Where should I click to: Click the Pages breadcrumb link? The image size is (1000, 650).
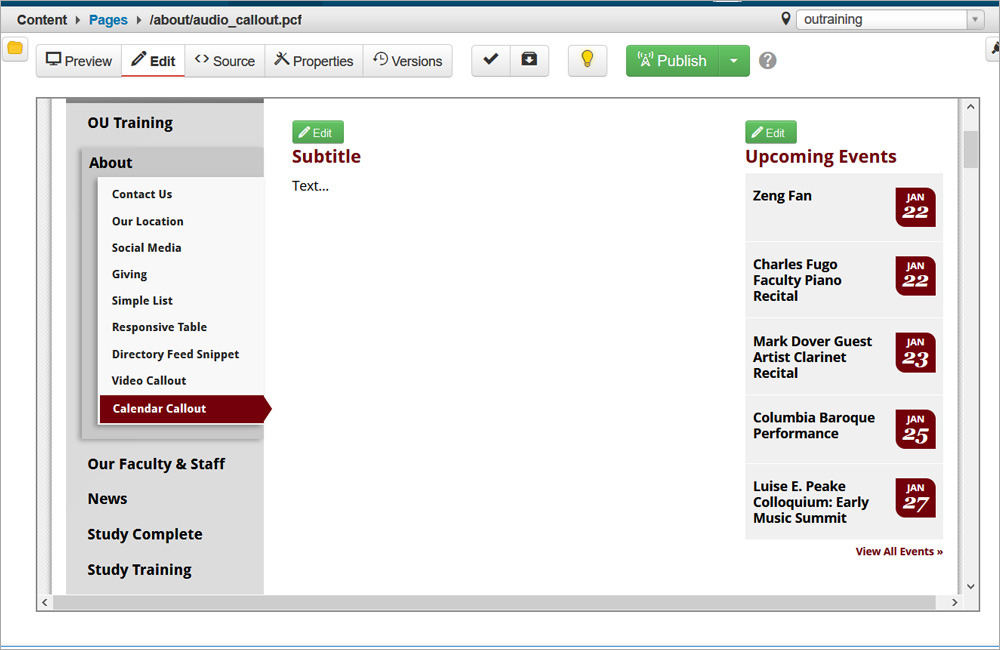(108, 20)
